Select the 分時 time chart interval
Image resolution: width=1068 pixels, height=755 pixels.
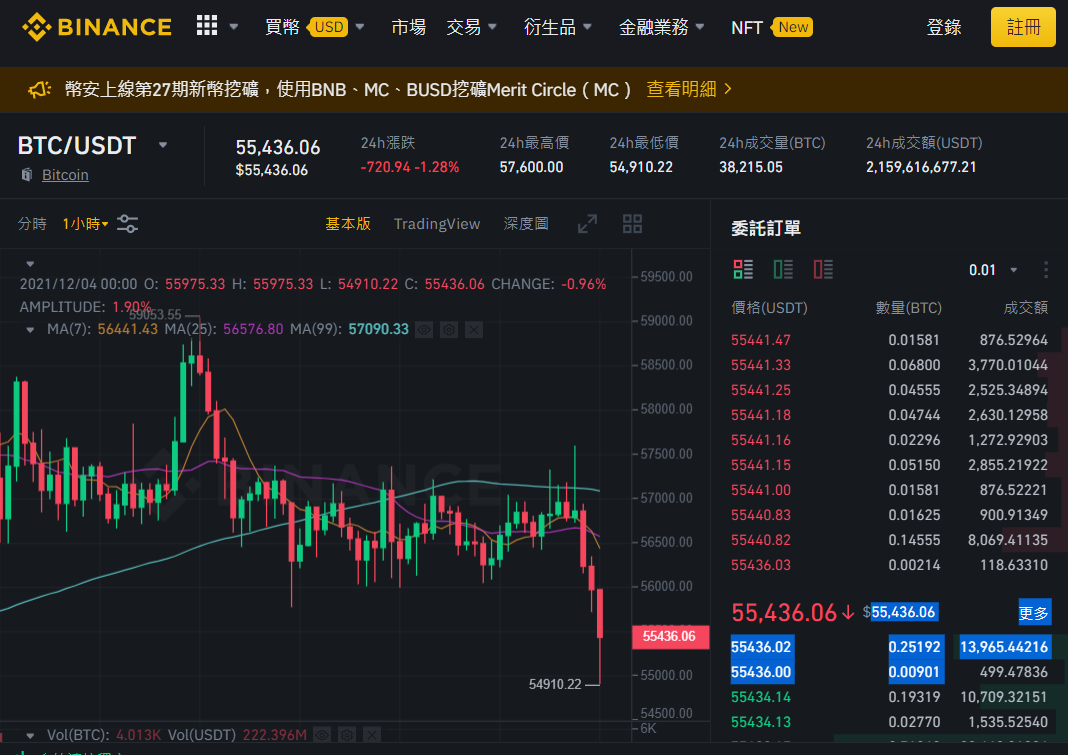point(32,224)
